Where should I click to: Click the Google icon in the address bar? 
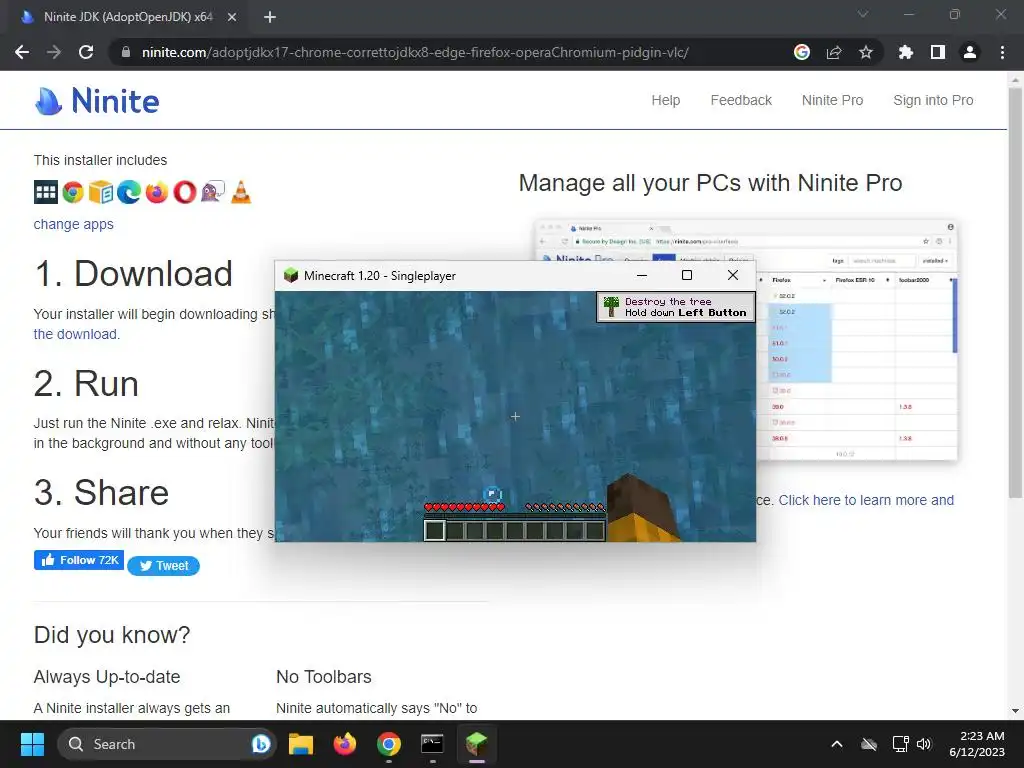[x=802, y=52]
